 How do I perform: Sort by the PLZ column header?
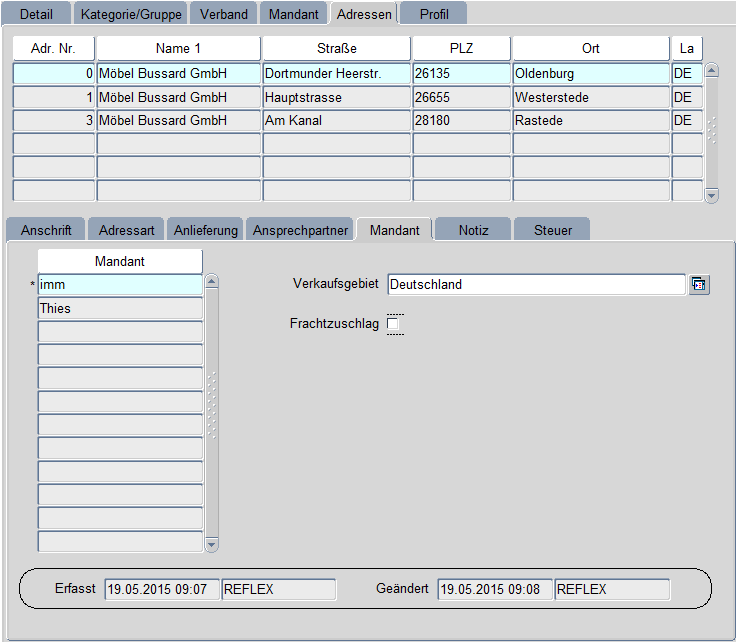tap(461, 49)
